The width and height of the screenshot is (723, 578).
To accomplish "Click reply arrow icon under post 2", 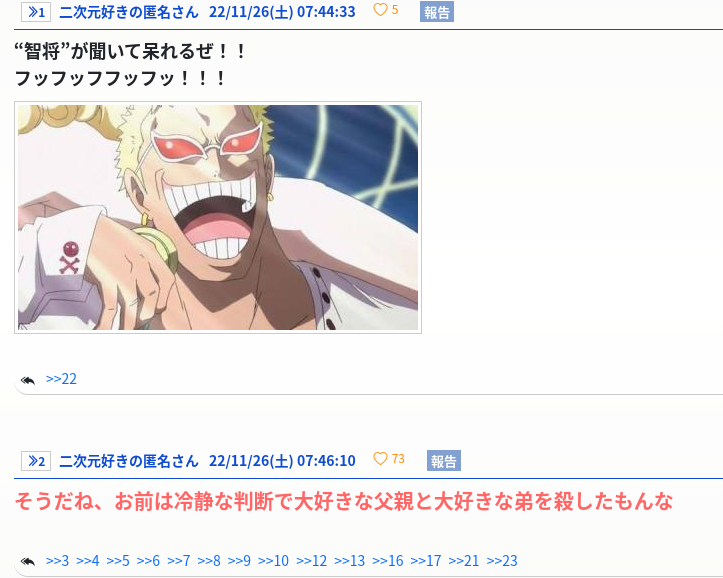I will tap(28, 562).
